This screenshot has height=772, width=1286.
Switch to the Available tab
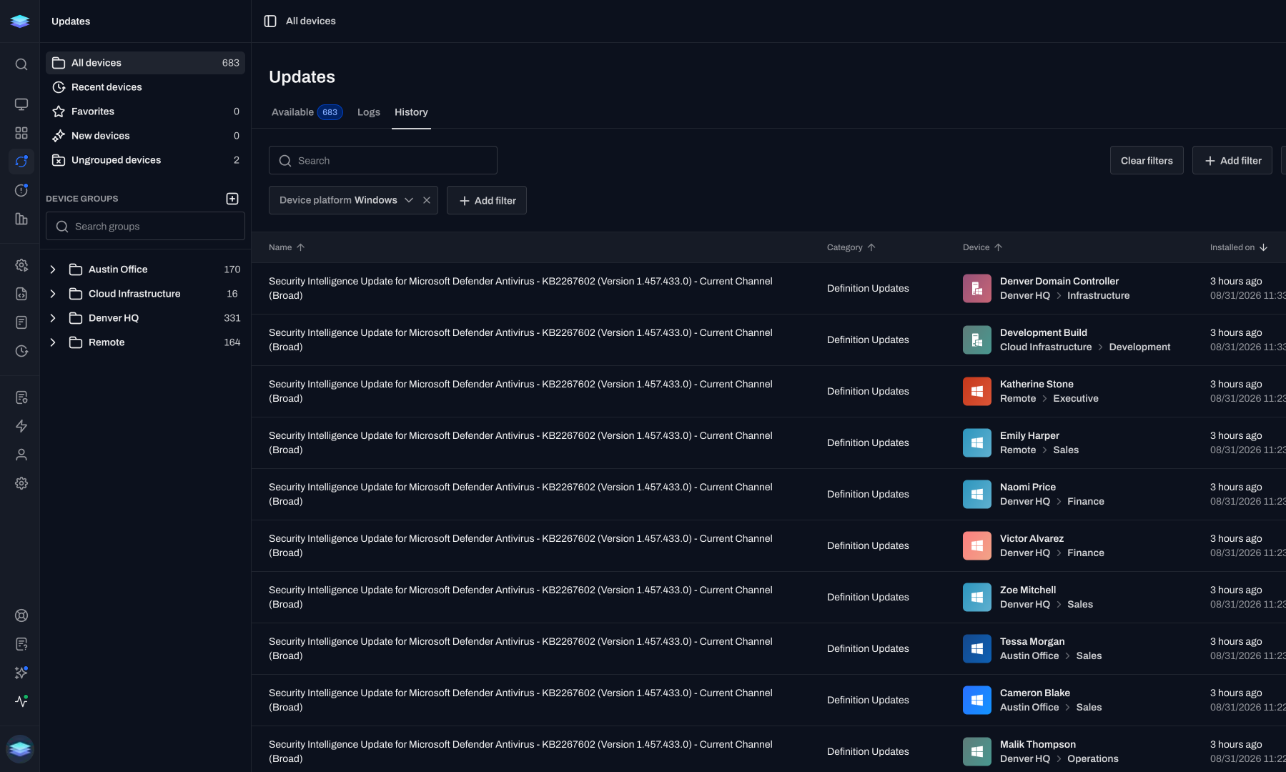[306, 112]
